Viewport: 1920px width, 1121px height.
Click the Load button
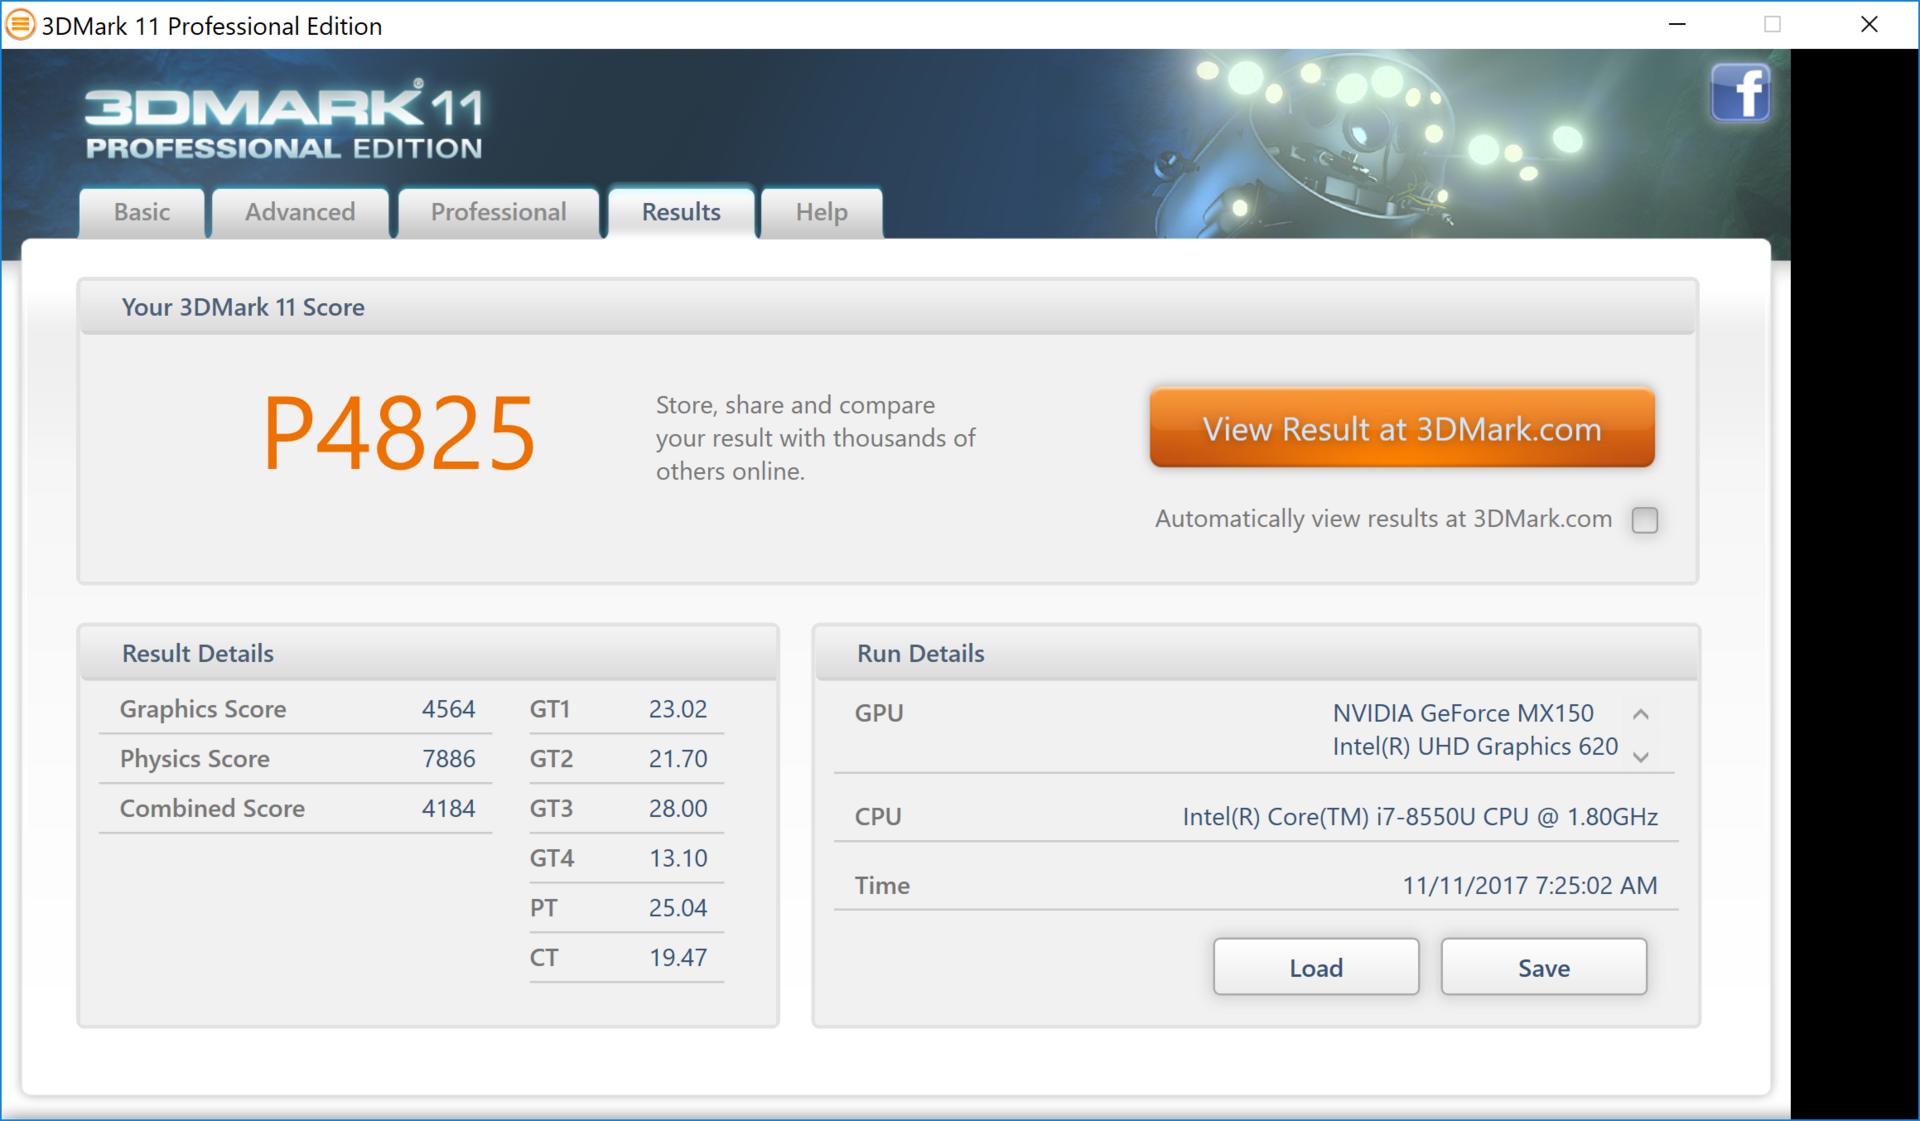click(x=1315, y=967)
